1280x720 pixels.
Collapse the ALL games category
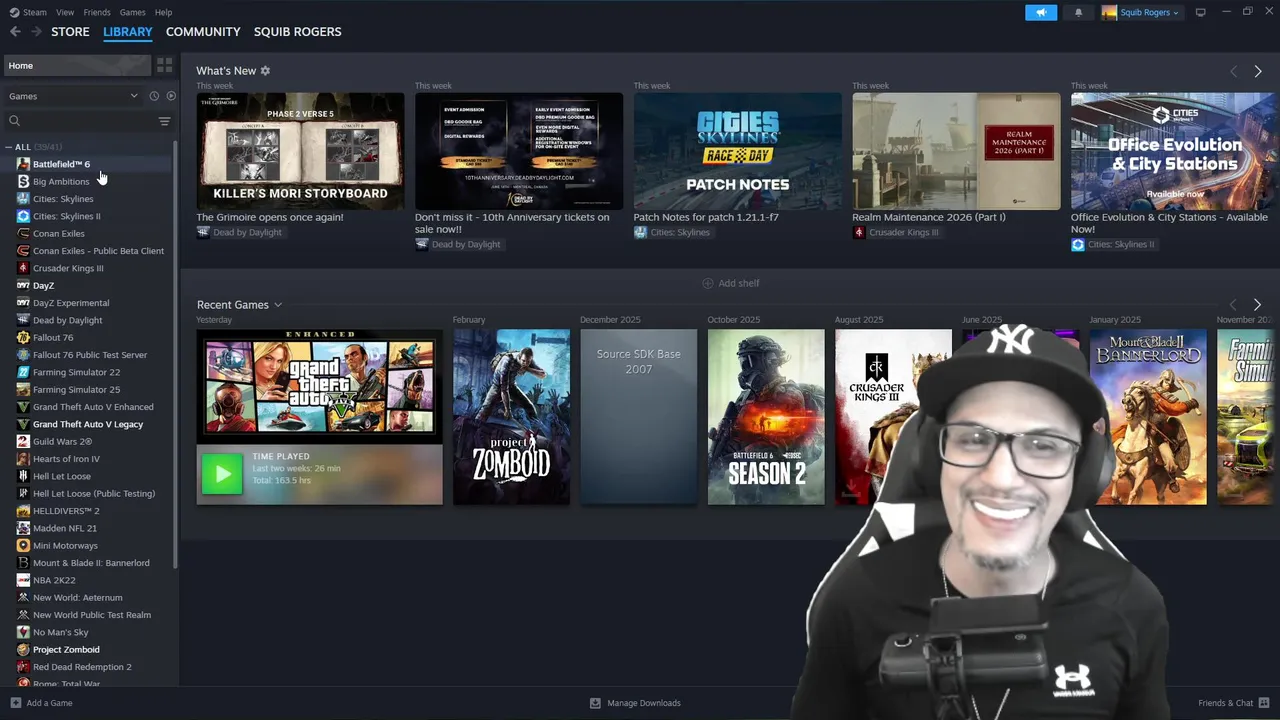coord(10,147)
